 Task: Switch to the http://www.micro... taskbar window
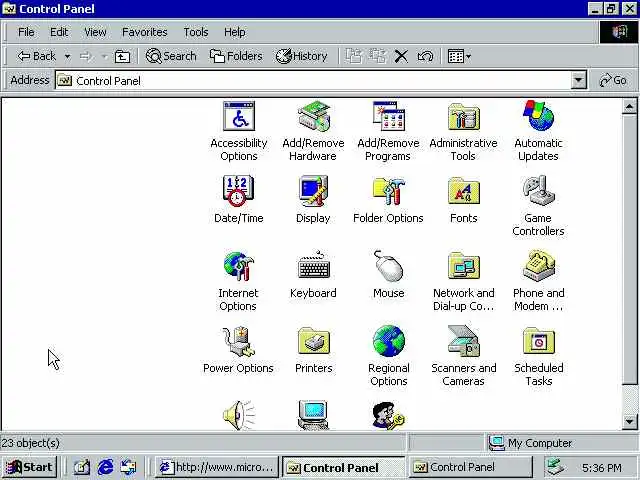217,467
